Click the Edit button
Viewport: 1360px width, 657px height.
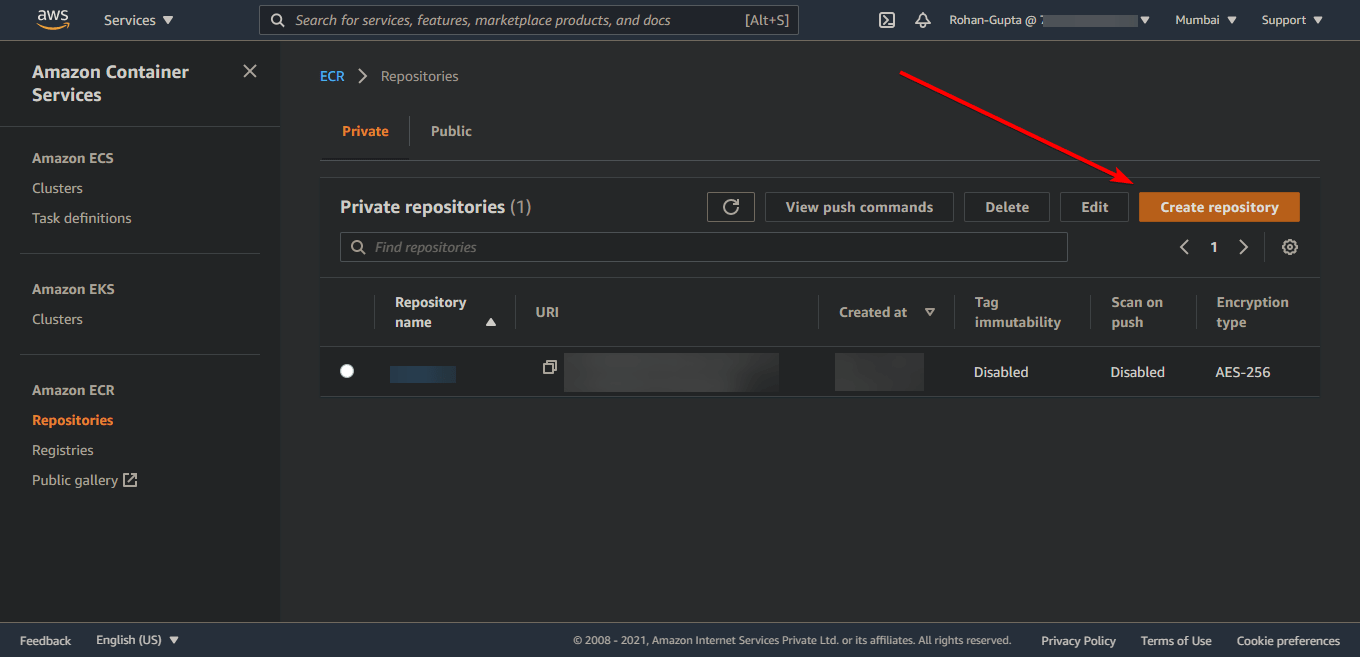coord(1094,207)
